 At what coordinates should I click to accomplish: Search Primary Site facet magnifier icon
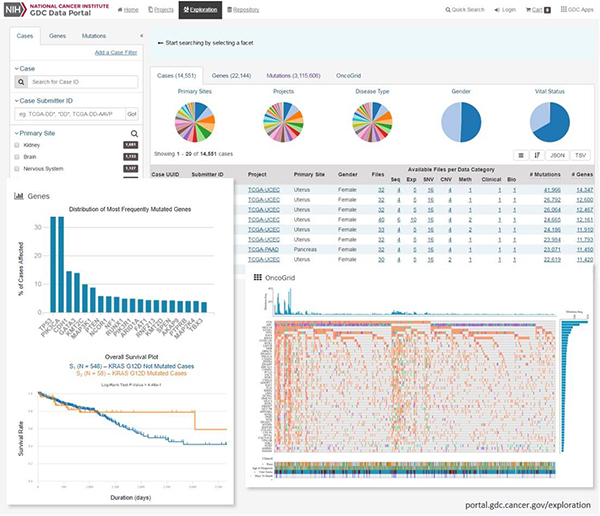point(134,132)
